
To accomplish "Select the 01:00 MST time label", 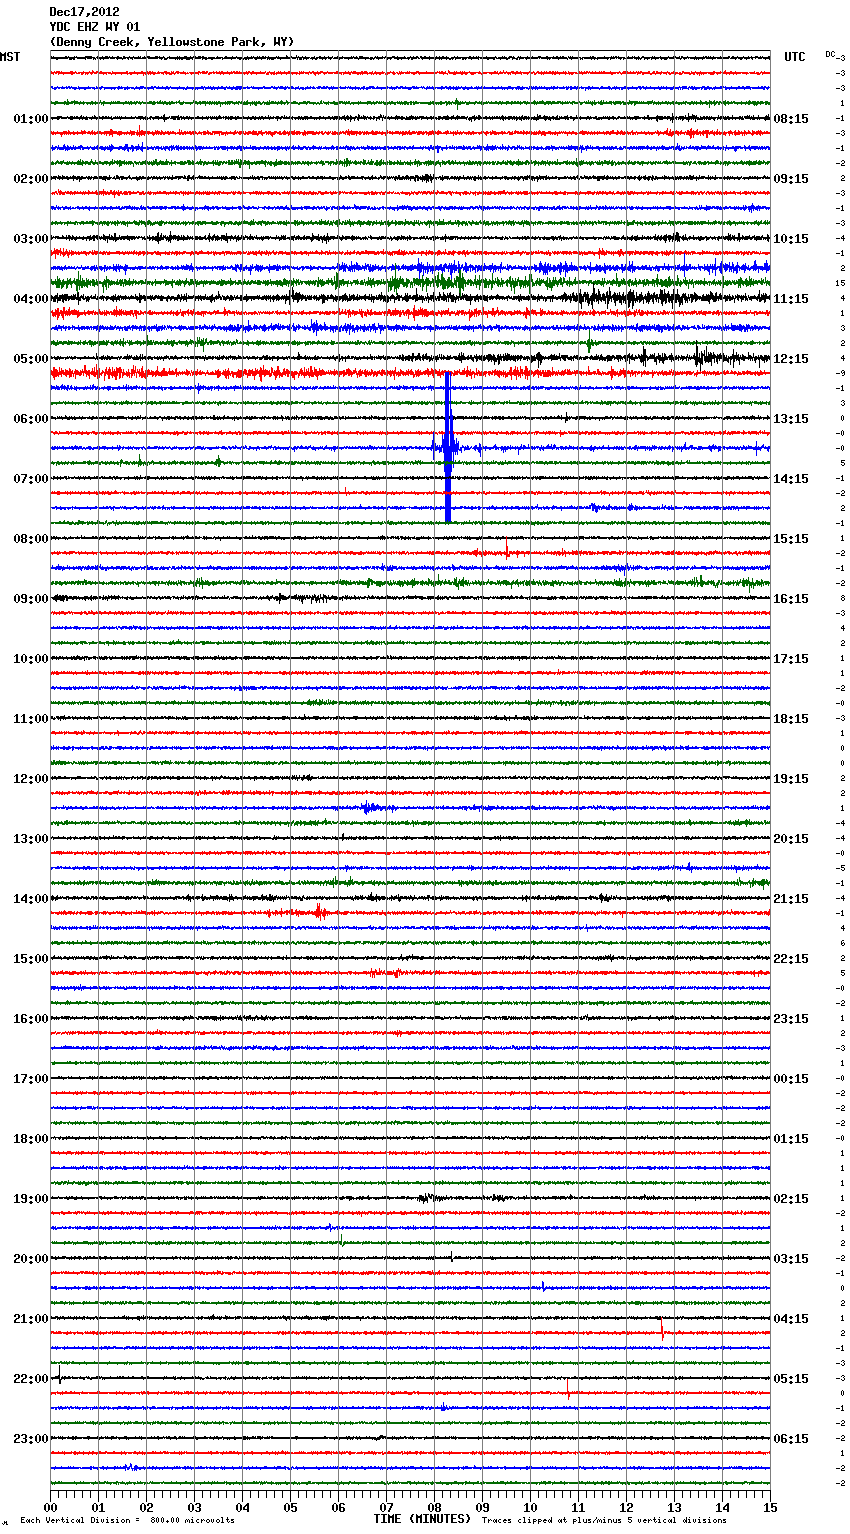I will tap(31, 119).
